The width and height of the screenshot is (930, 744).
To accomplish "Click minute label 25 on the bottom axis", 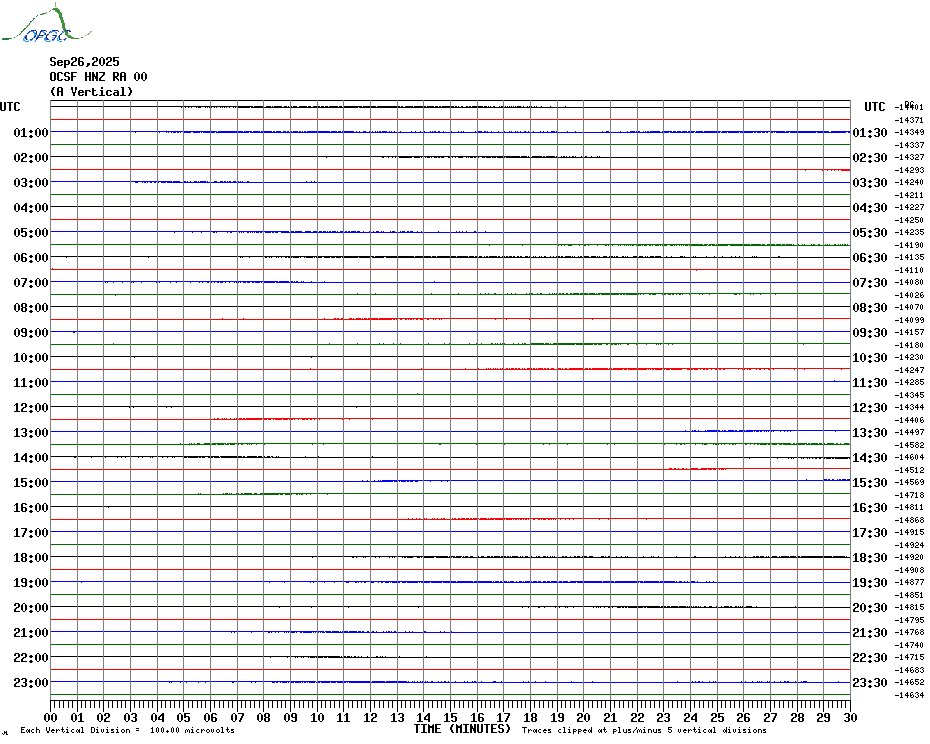I will [717, 718].
